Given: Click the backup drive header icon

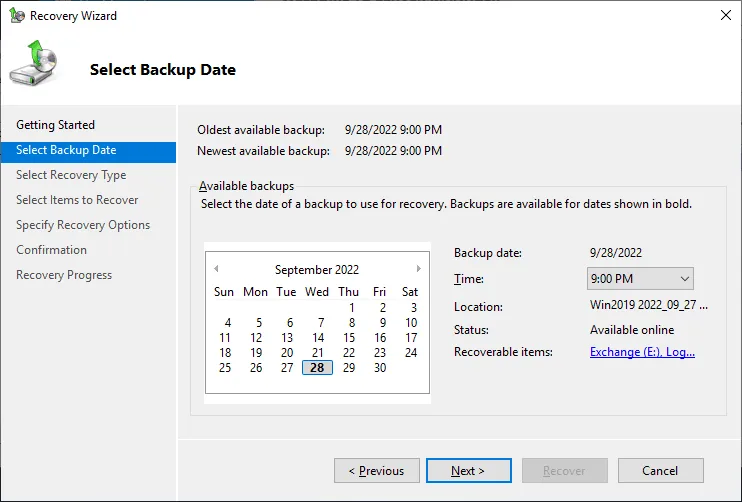Looking at the screenshot, I should pyautogui.click(x=33, y=65).
